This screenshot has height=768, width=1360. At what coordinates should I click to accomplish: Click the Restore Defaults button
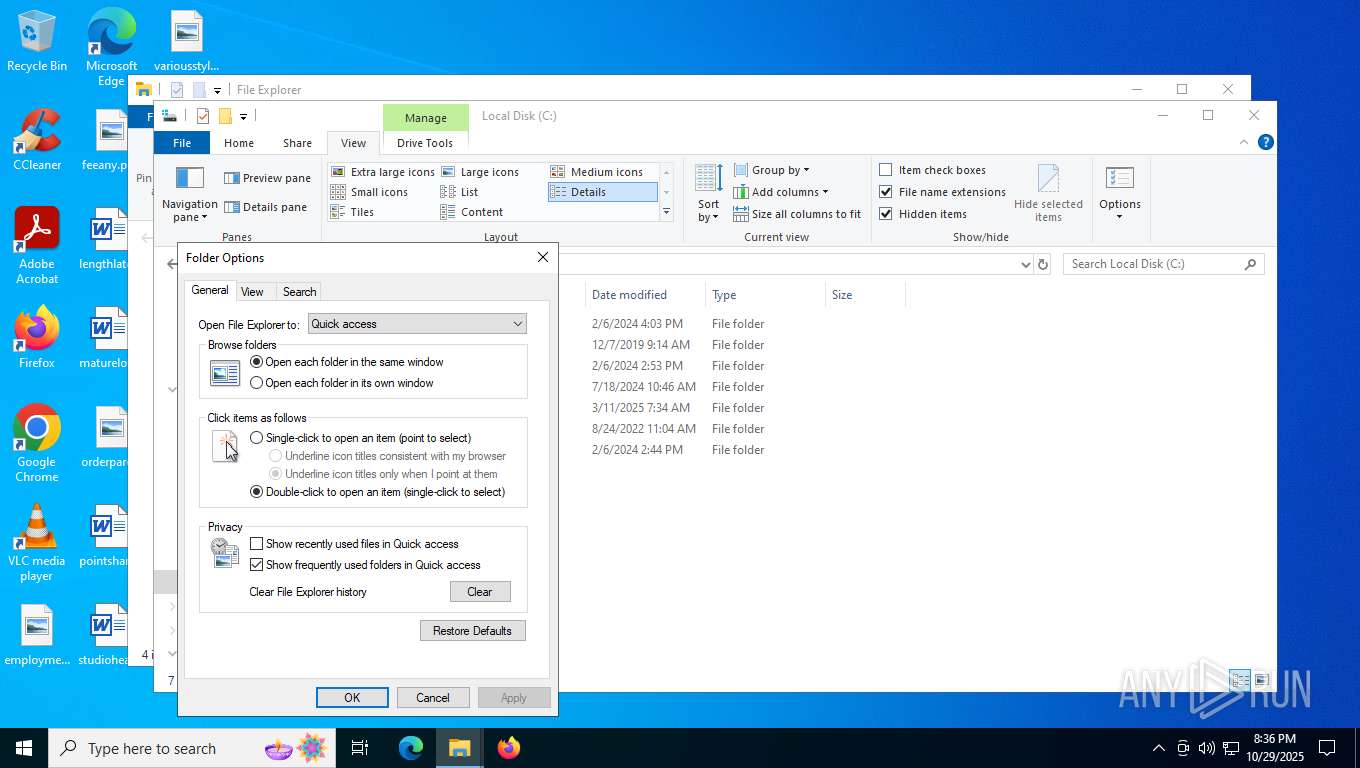pos(473,631)
